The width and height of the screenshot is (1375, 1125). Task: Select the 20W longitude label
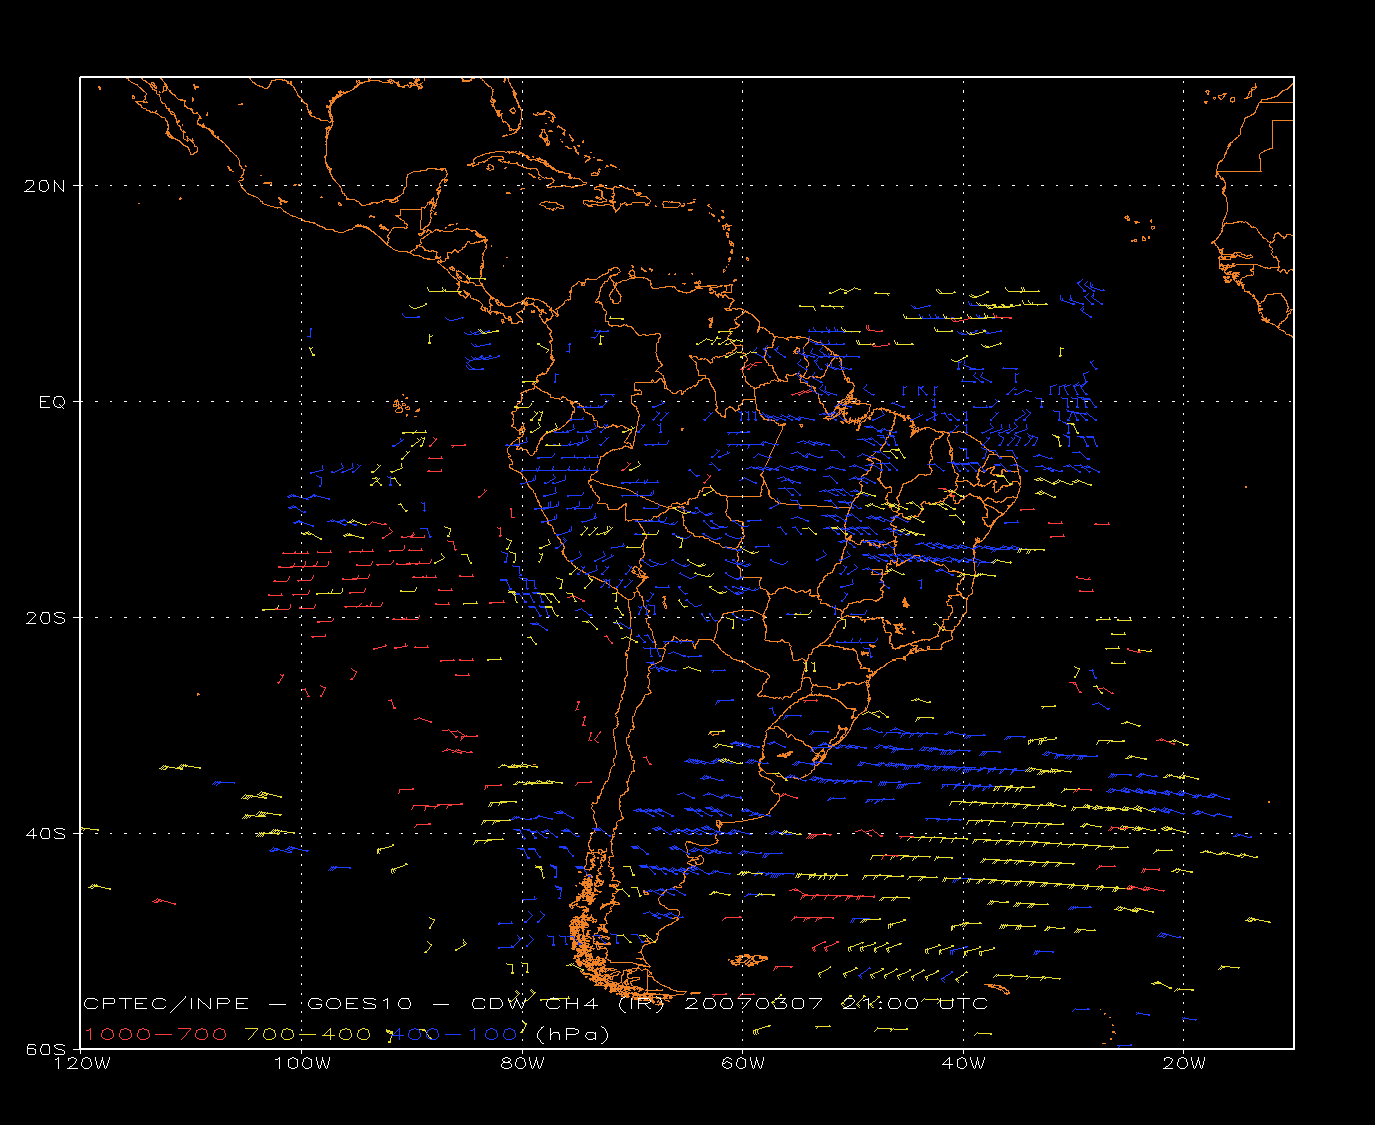[x=1184, y=1063]
